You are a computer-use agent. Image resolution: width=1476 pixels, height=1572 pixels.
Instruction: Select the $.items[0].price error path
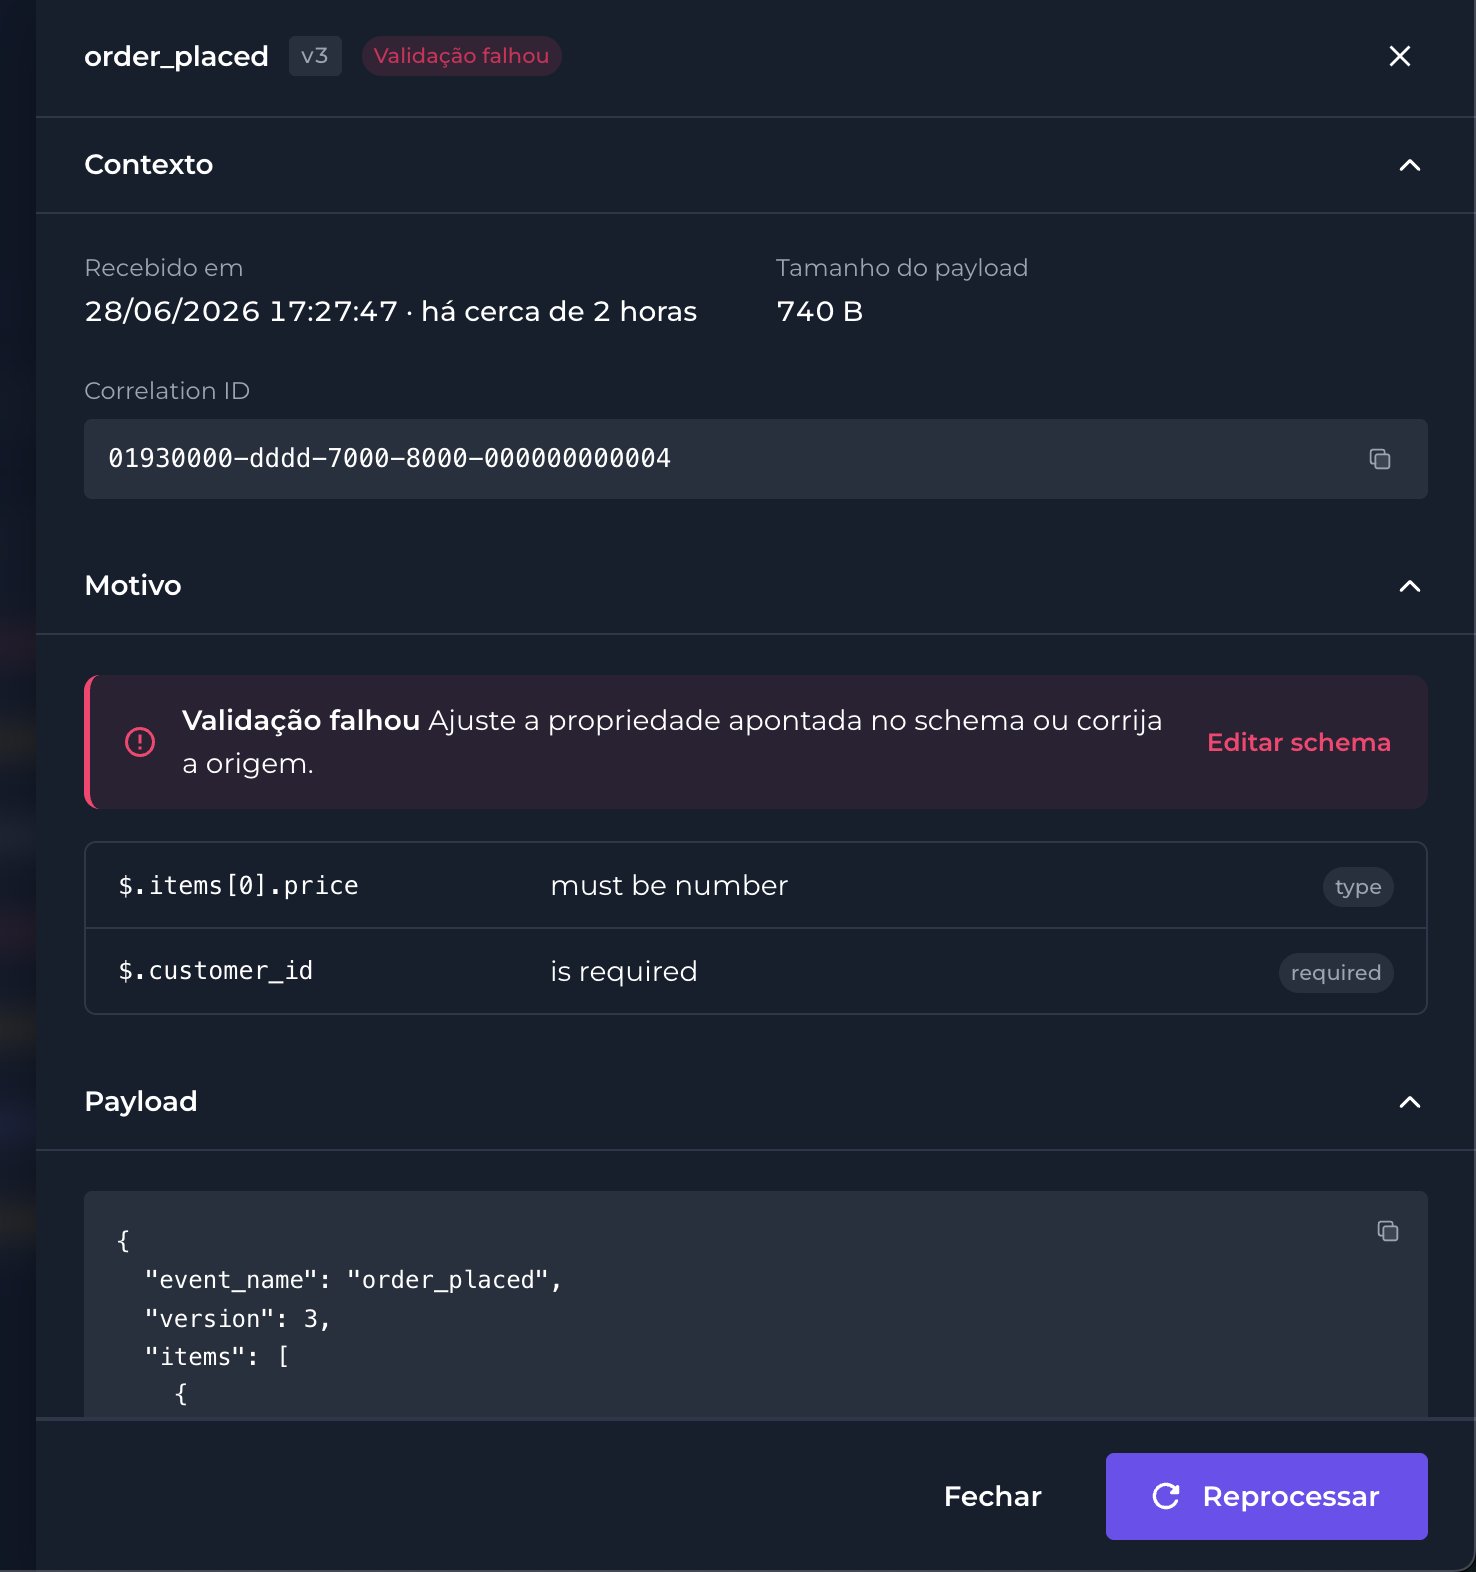[x=238, y=885]
